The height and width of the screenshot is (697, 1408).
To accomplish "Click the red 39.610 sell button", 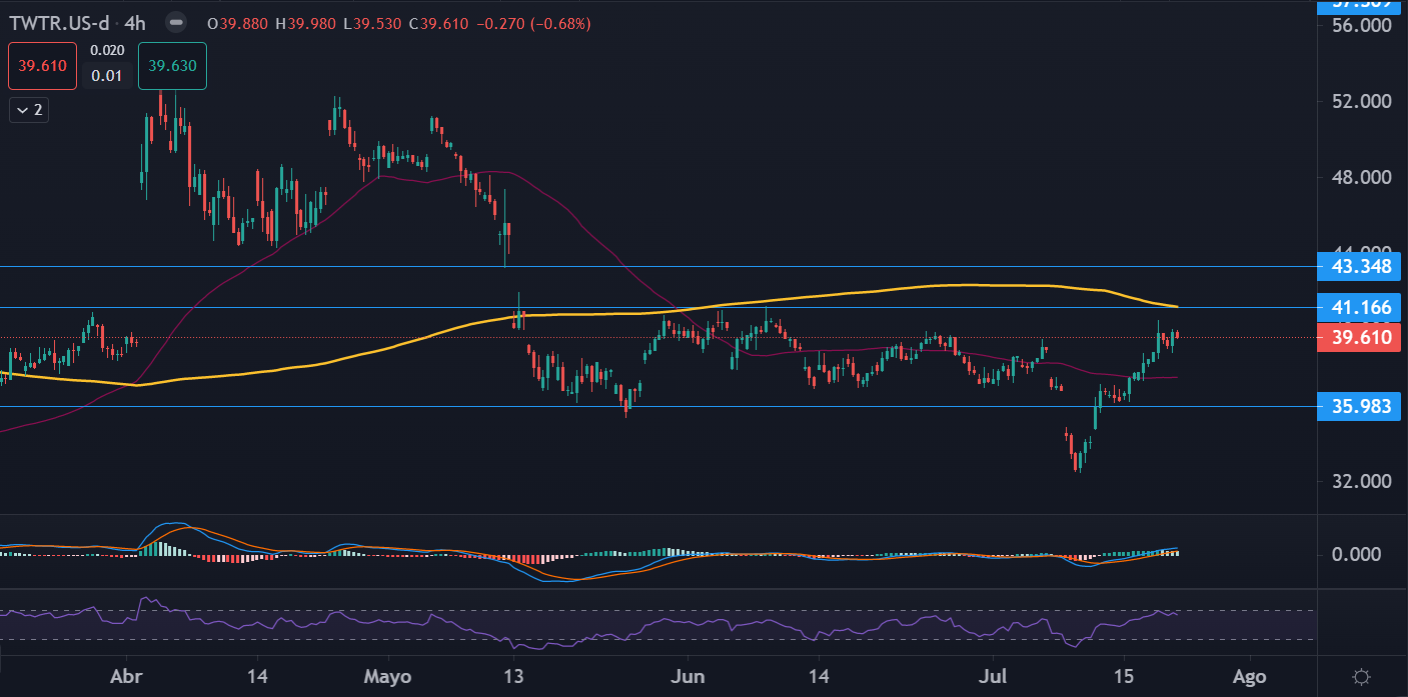I will point(42,66).
